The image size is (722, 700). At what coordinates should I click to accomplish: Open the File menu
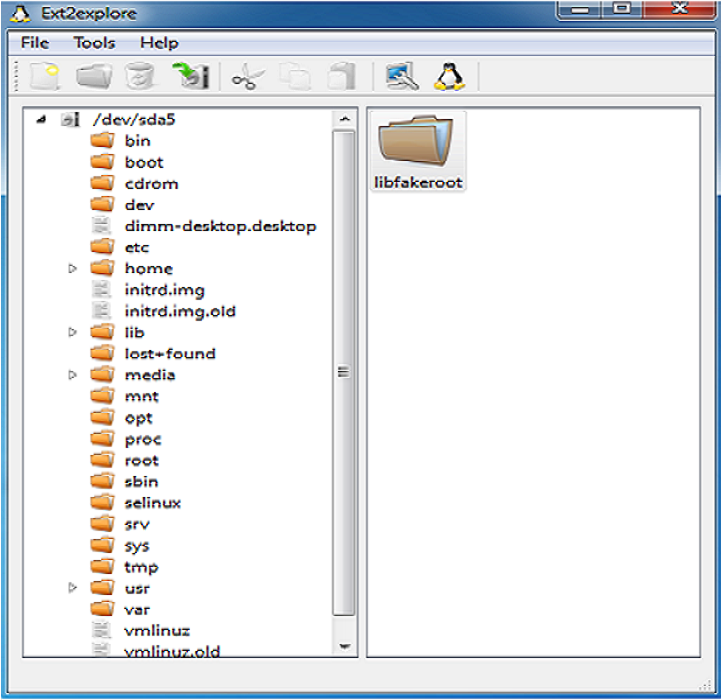(35, 43)
